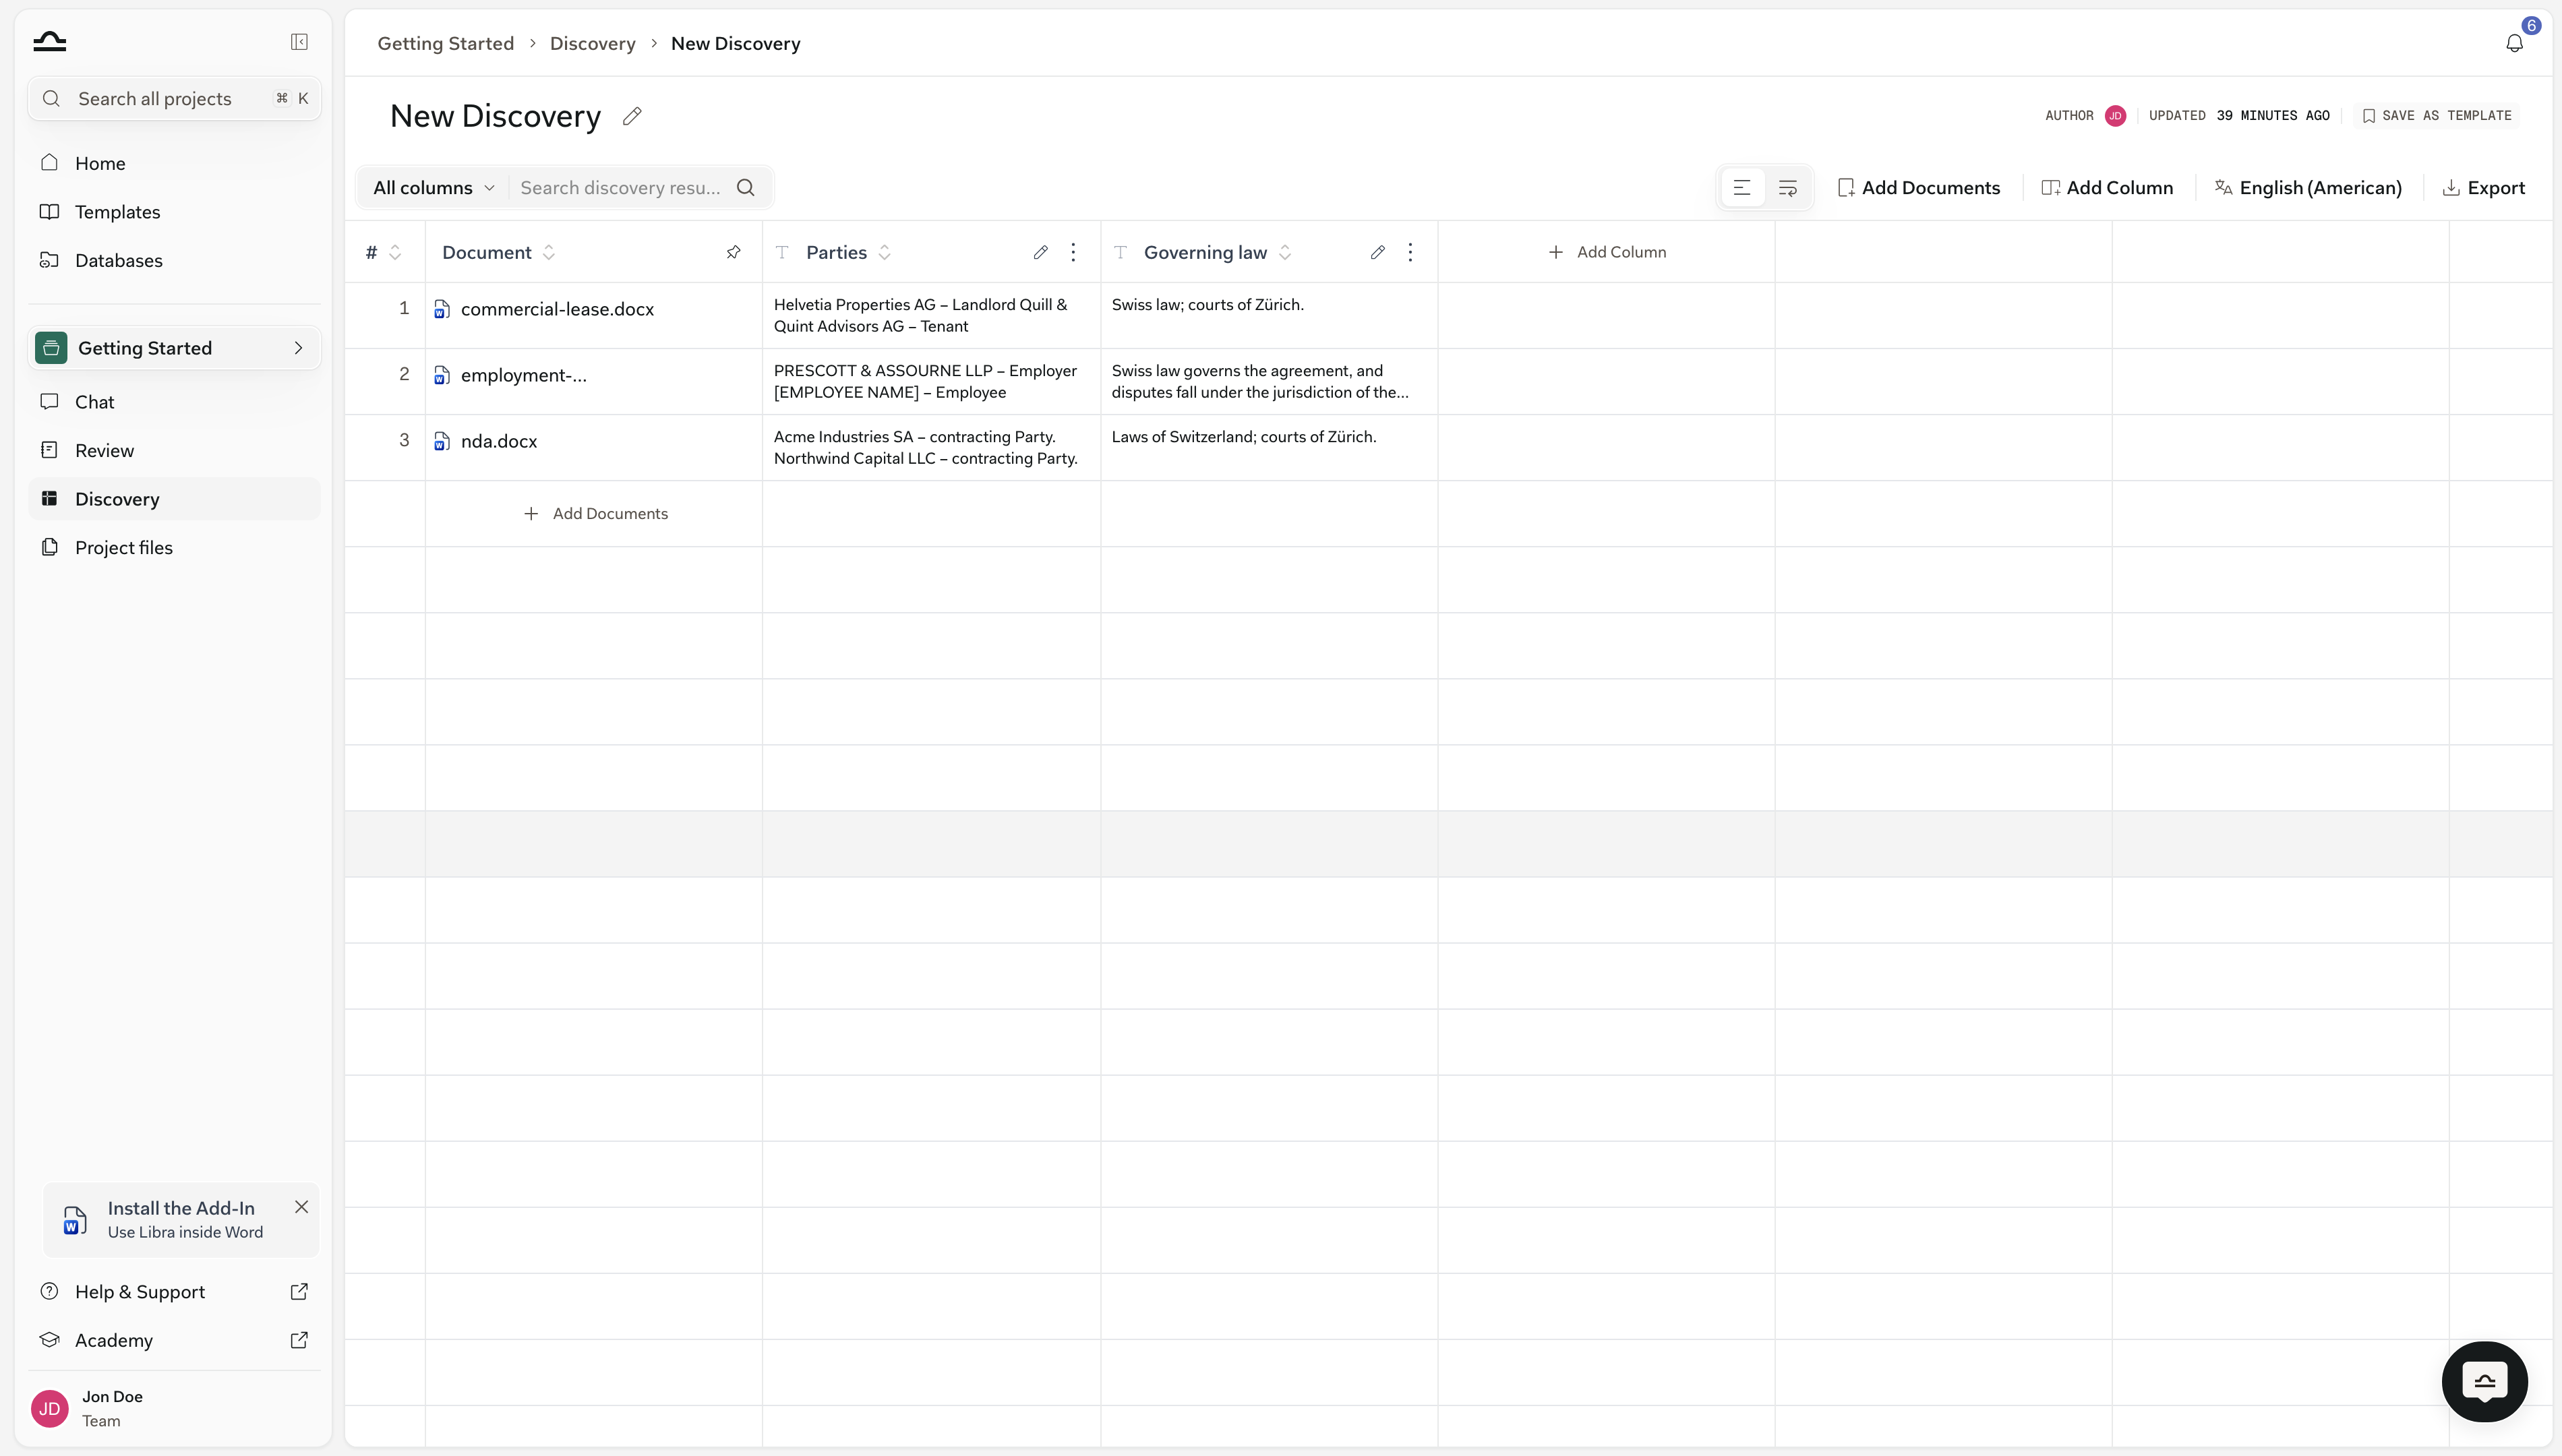
Task: Open Review in the sidebar
Action: click(174, 450)
